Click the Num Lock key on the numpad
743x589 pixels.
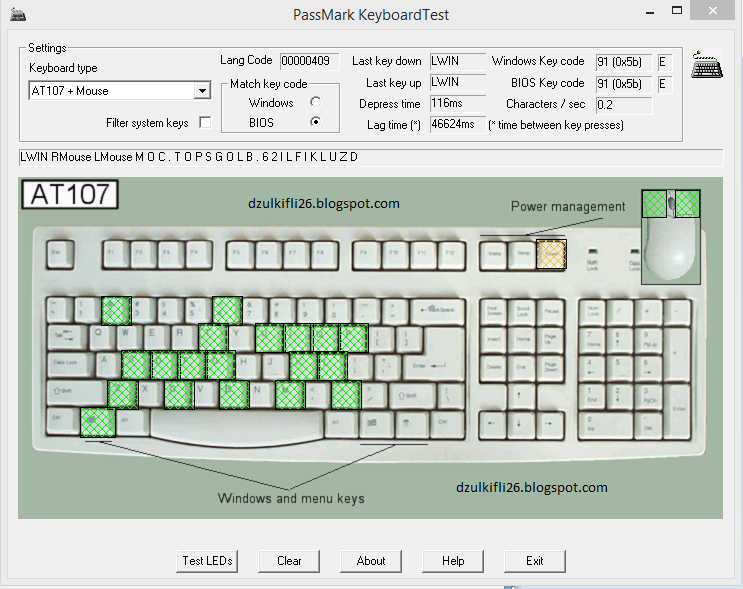[593, 311]
